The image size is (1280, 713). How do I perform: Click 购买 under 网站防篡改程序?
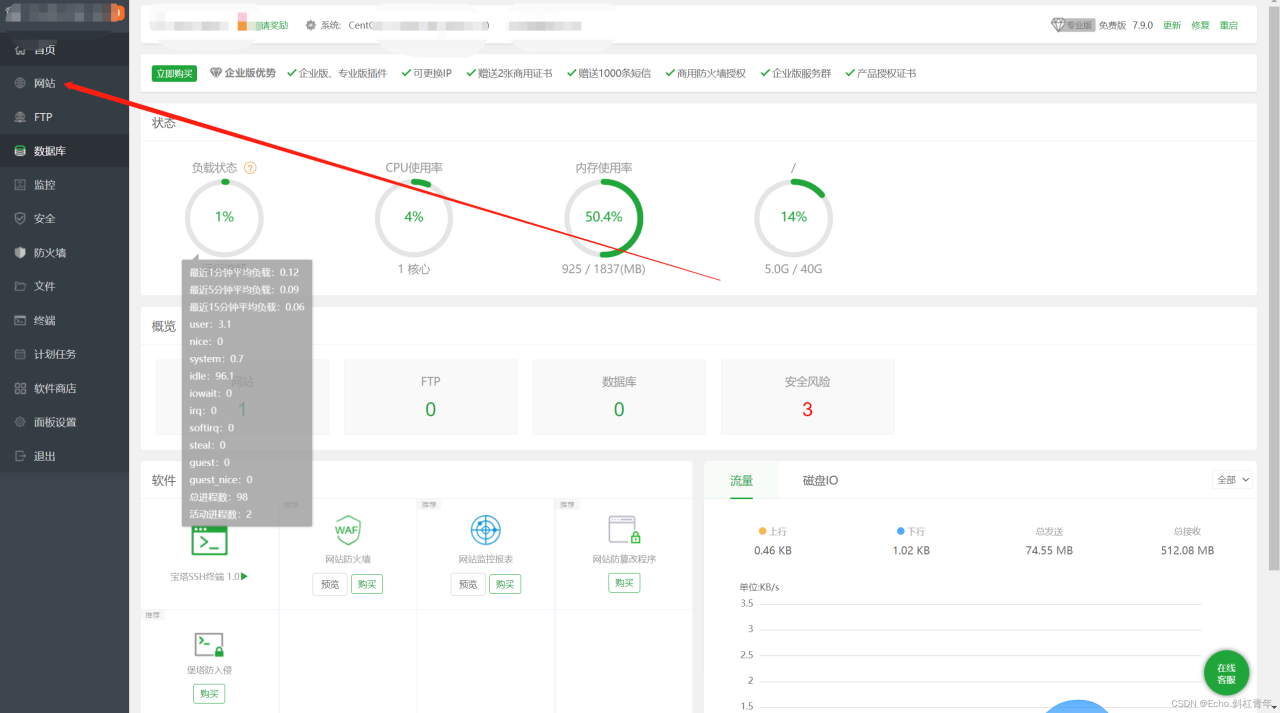point(624,583)
